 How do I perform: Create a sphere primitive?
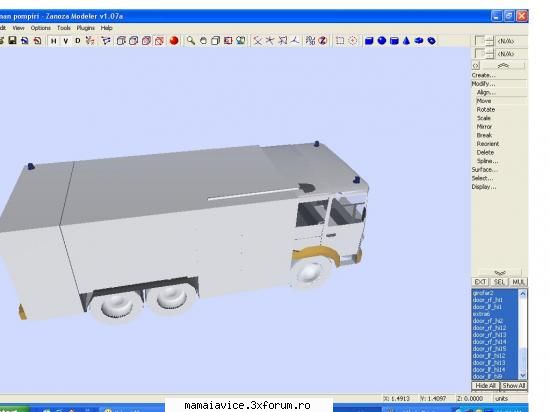[x=382, y=41]
